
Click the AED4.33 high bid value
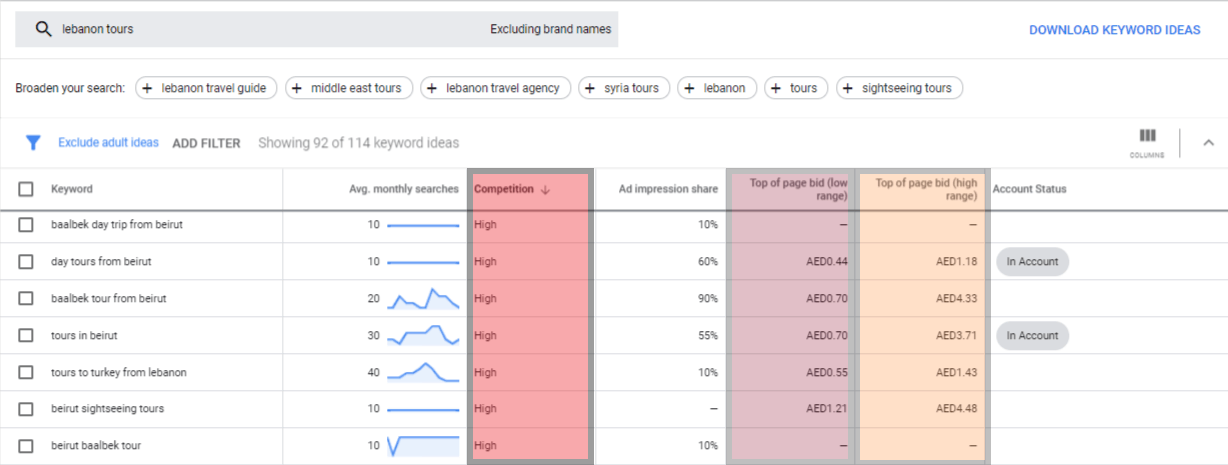click(x=957, y=299)
